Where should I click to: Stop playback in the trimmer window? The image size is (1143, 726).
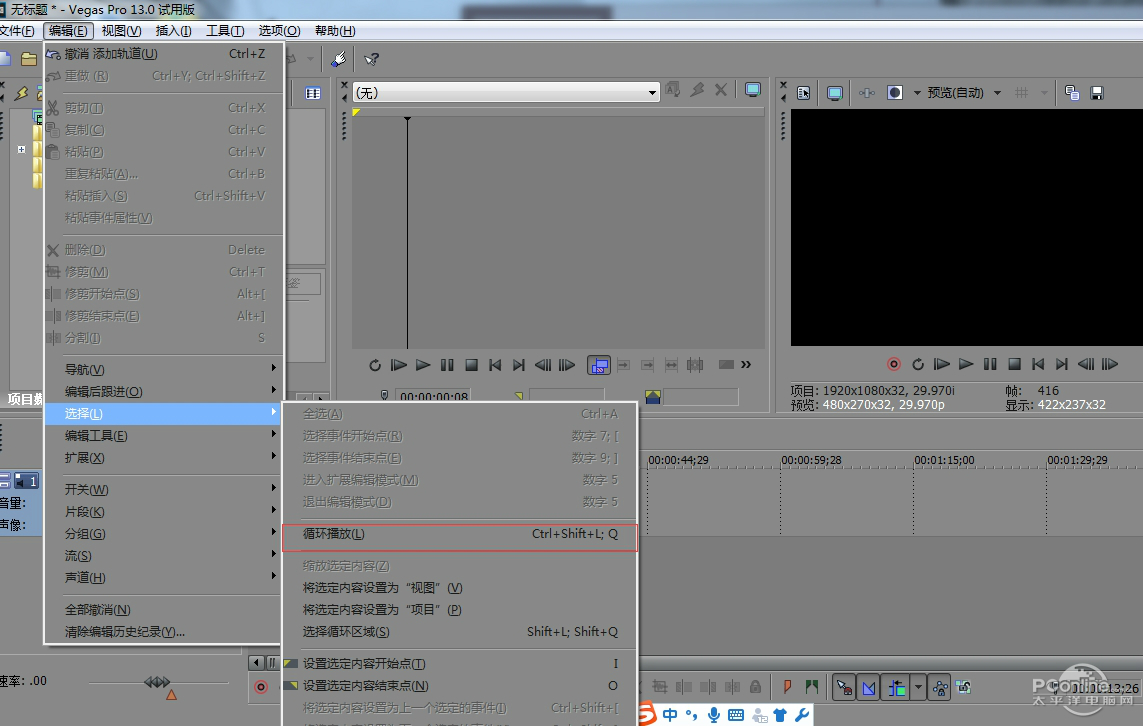coord(472,364)
